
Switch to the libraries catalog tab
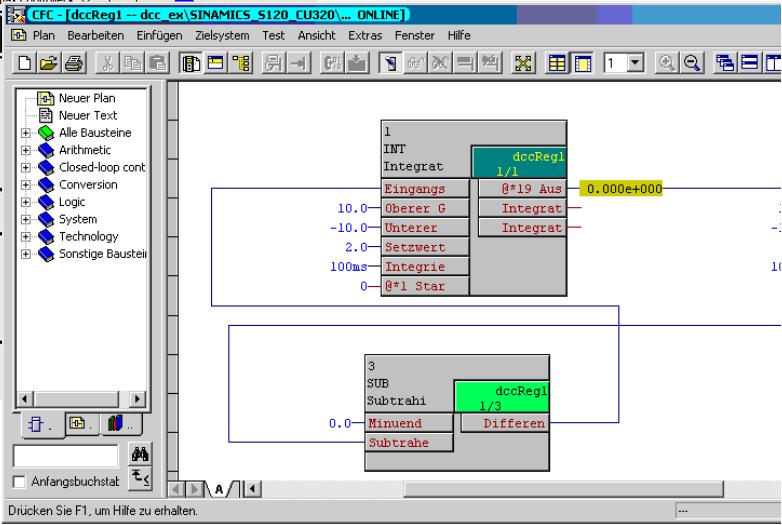(x=120, y=424)
